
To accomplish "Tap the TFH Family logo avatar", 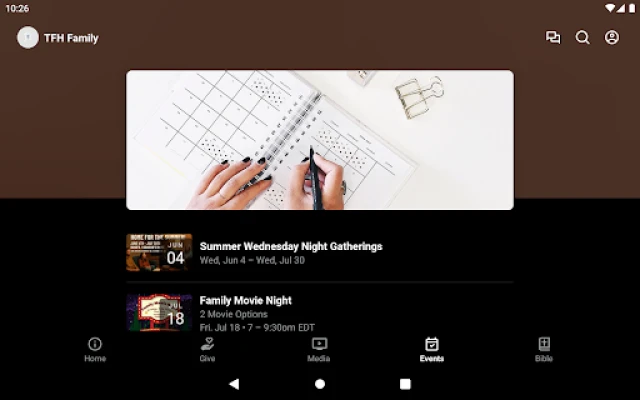I will click(x=28, y=38).
